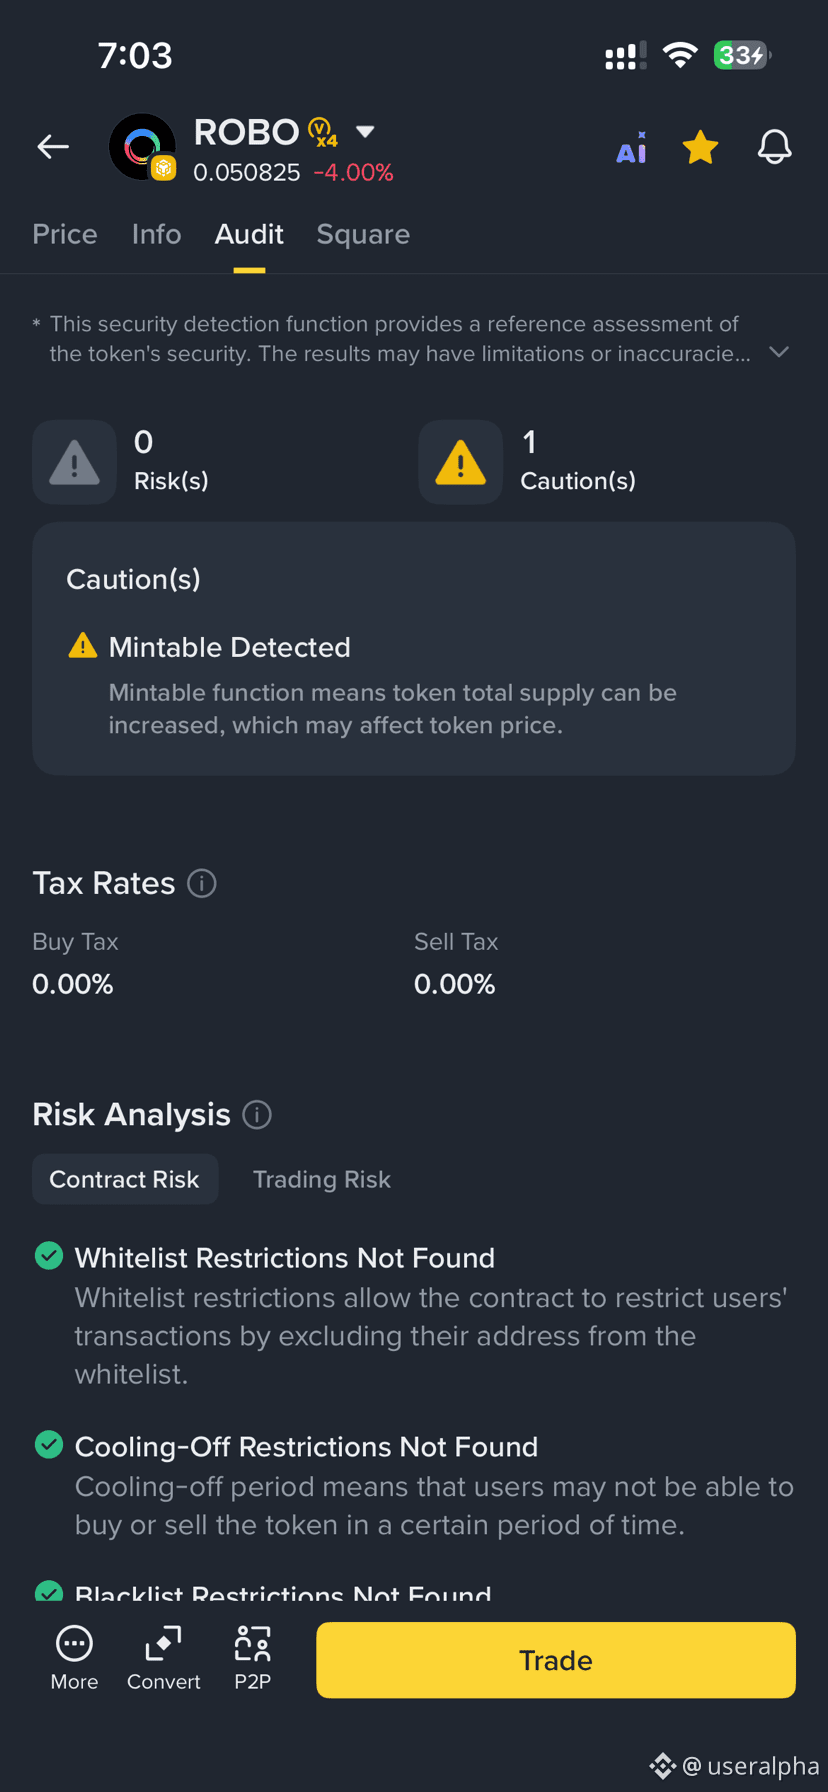Open price alert bell icon

point(774,147)
